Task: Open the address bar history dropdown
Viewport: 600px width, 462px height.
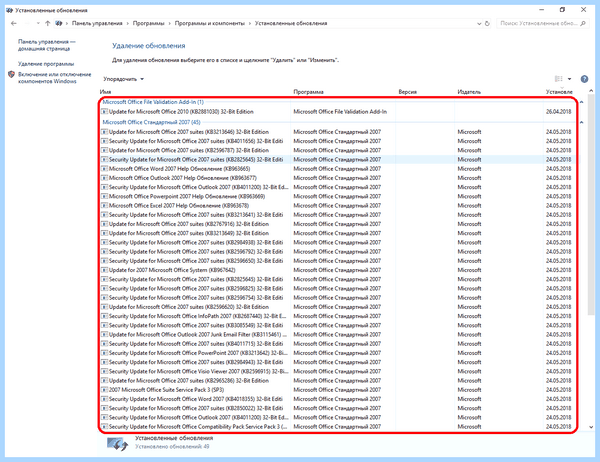Action: (479, 24)
